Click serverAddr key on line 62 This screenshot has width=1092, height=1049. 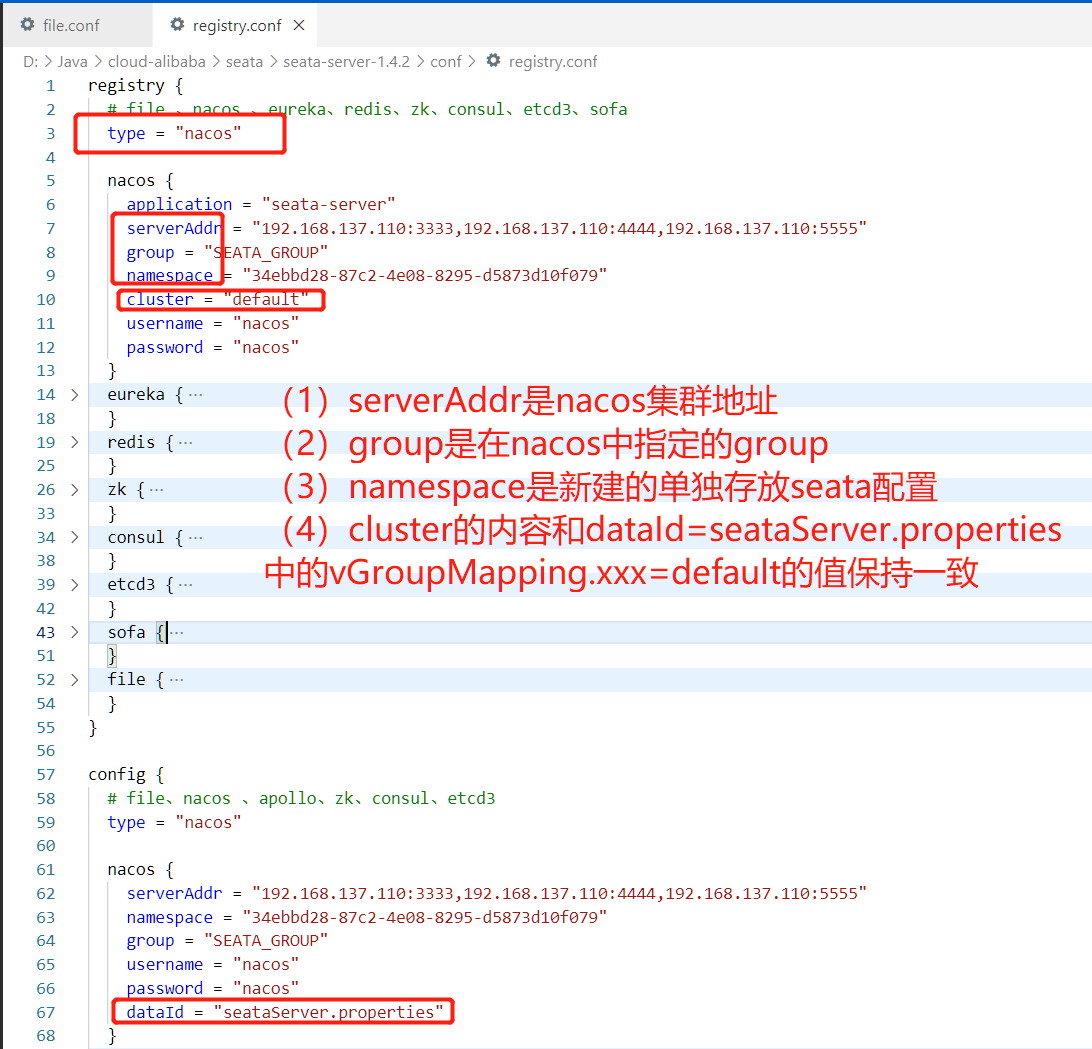[174, 893]
